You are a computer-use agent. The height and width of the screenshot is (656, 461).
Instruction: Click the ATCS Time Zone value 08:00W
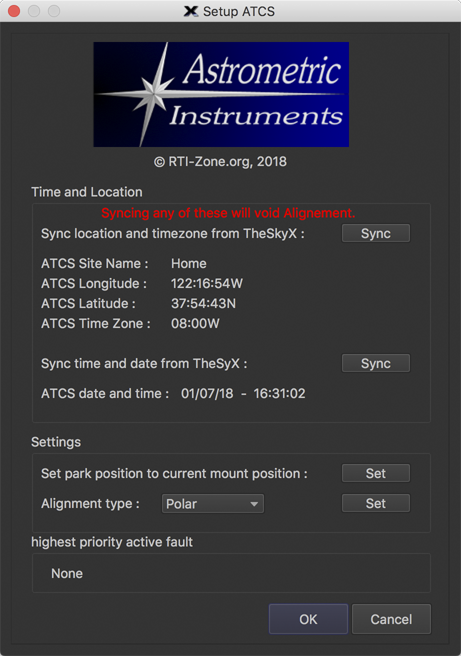(x=195, y=323)
